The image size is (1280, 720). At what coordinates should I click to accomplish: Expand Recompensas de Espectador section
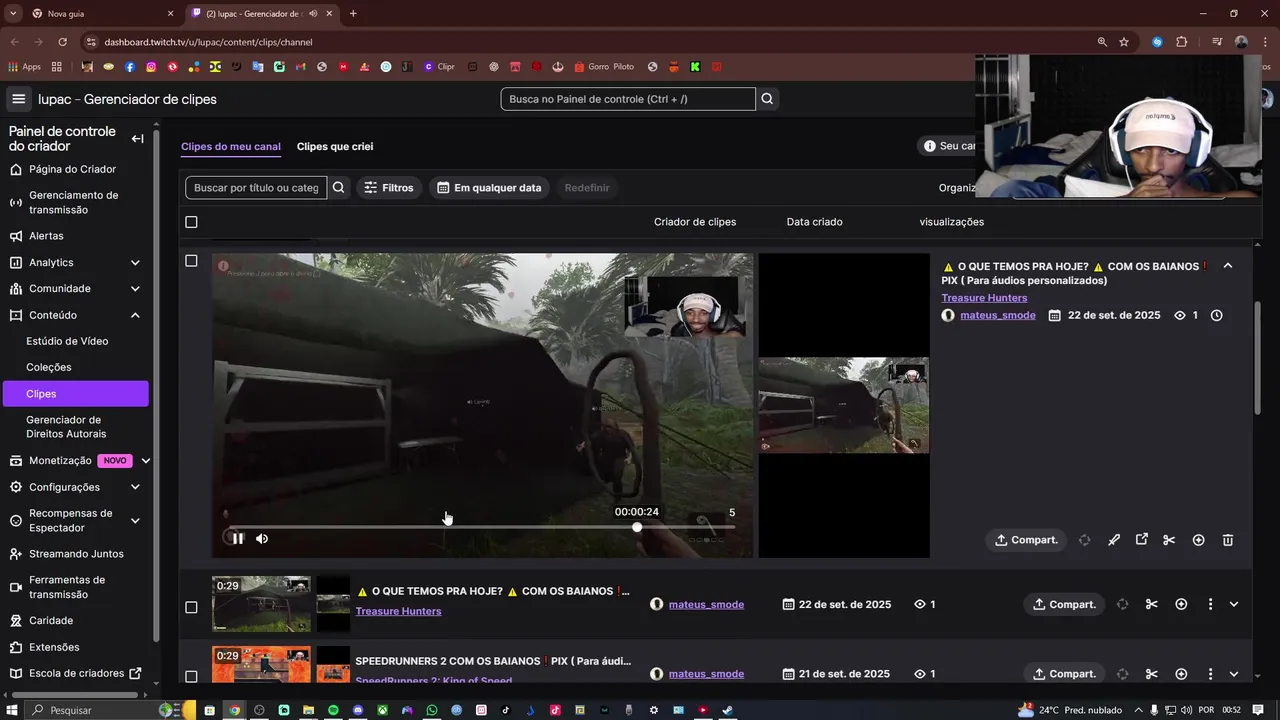[x=135, y=520]
